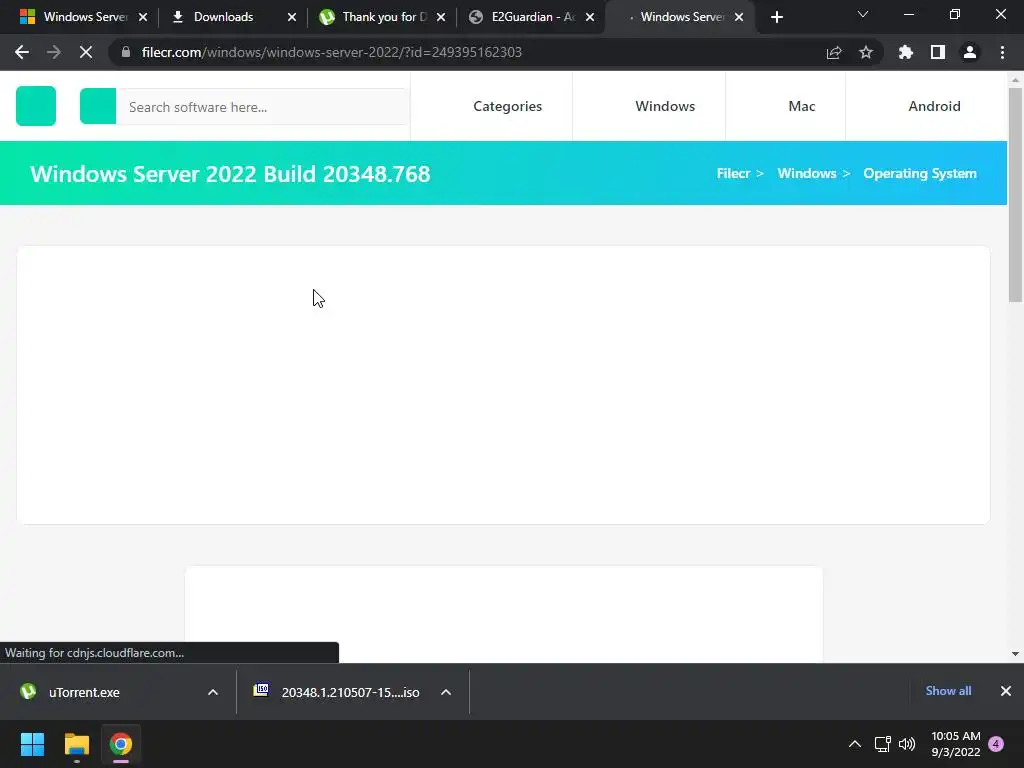Open the Extensions puzzle icon

click(x=905, y=52)
